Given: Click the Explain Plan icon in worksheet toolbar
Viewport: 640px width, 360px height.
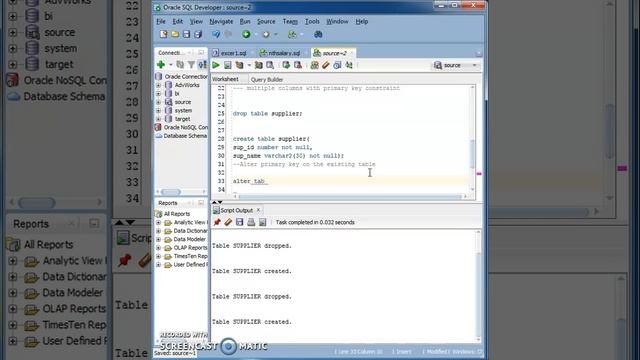Looking at the screenshot, I should pos(239,65).
